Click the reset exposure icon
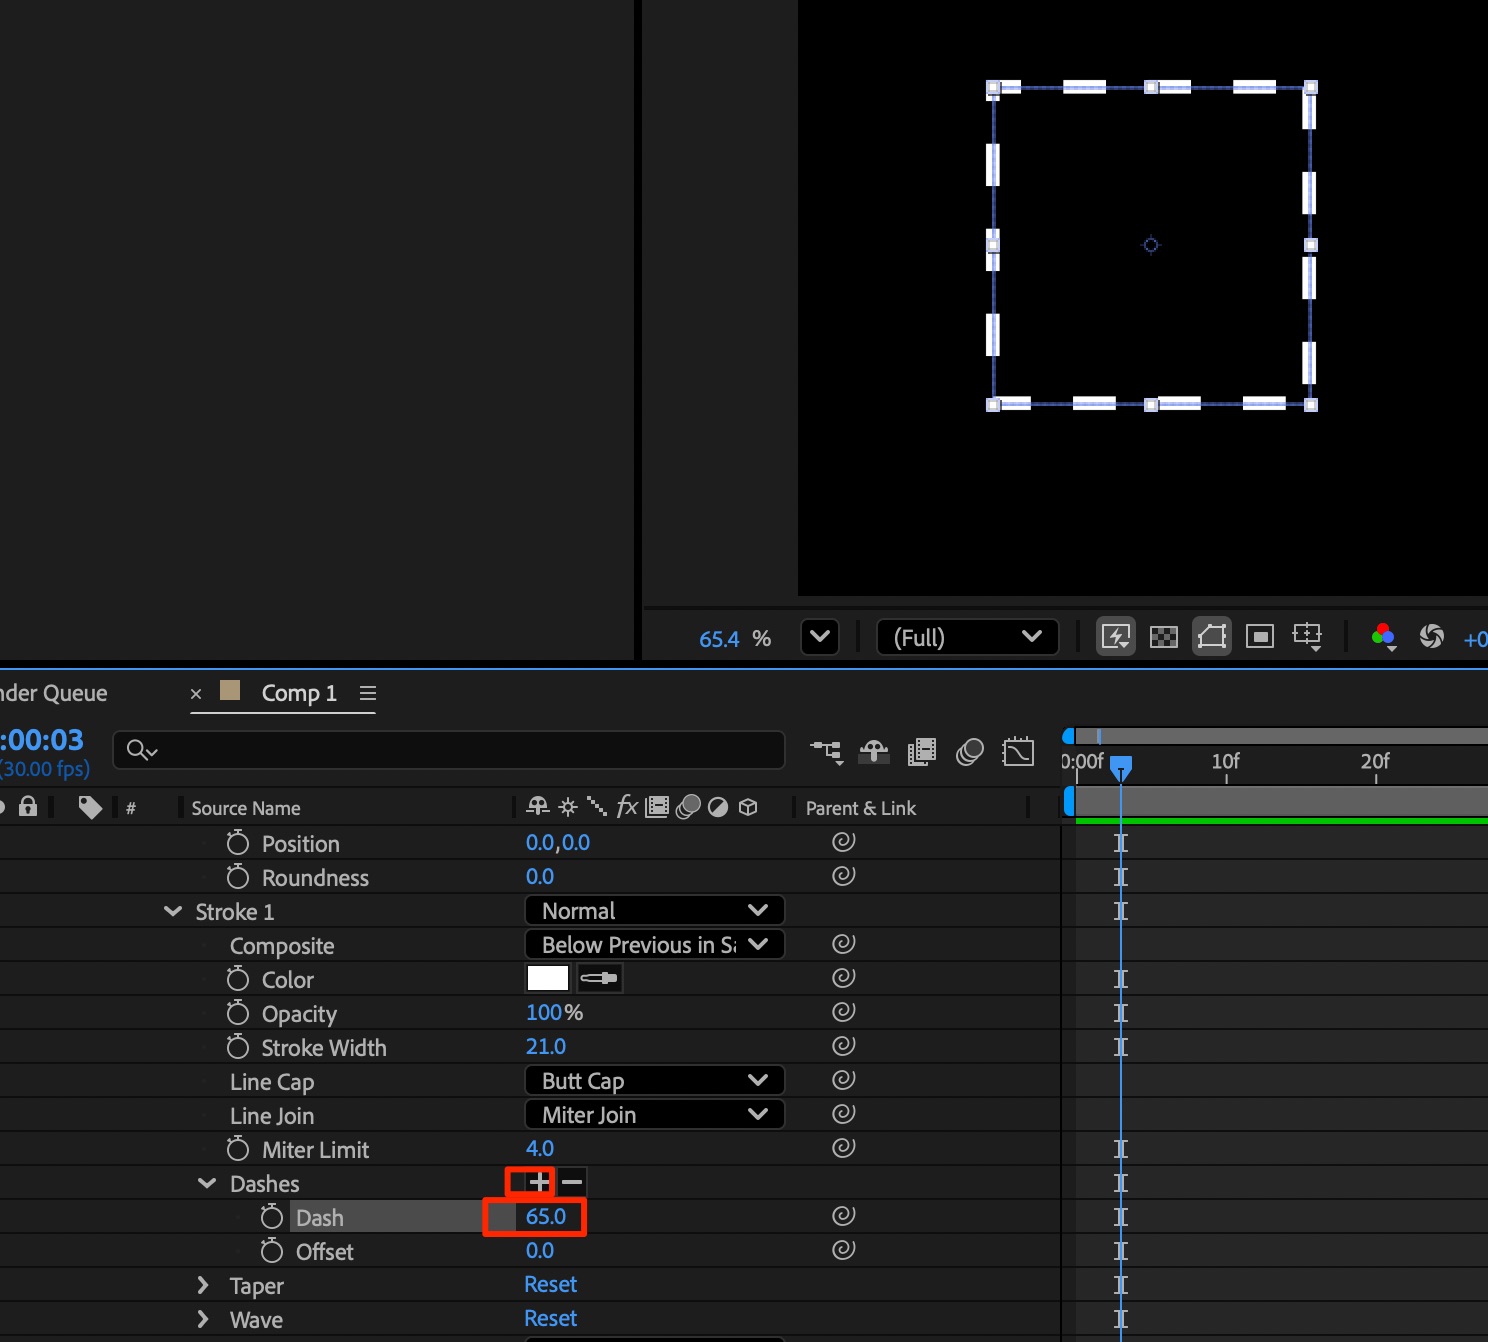This screenshot has height=1342, width=1488. (1431, 637)
